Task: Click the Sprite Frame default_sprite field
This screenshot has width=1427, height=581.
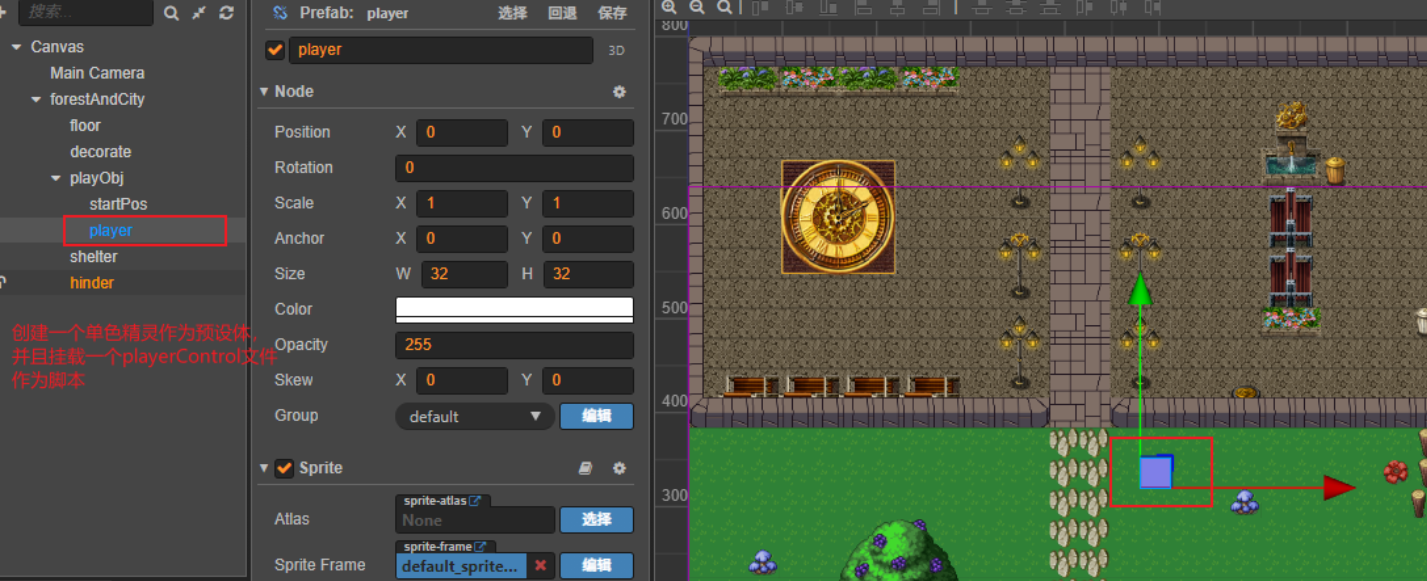Action: [x=461, y=566]
